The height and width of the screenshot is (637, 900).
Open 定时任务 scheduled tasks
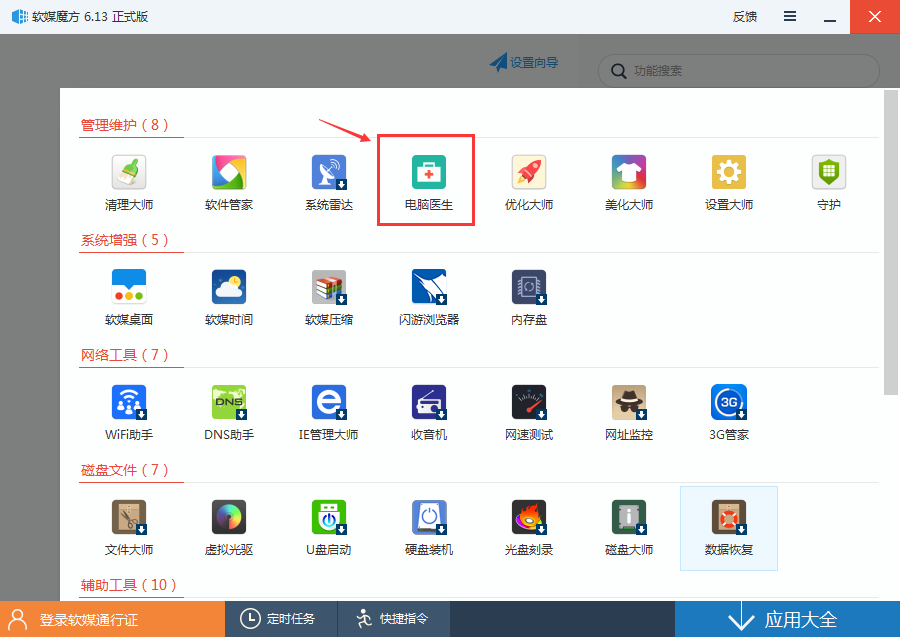tap(280, 619)
